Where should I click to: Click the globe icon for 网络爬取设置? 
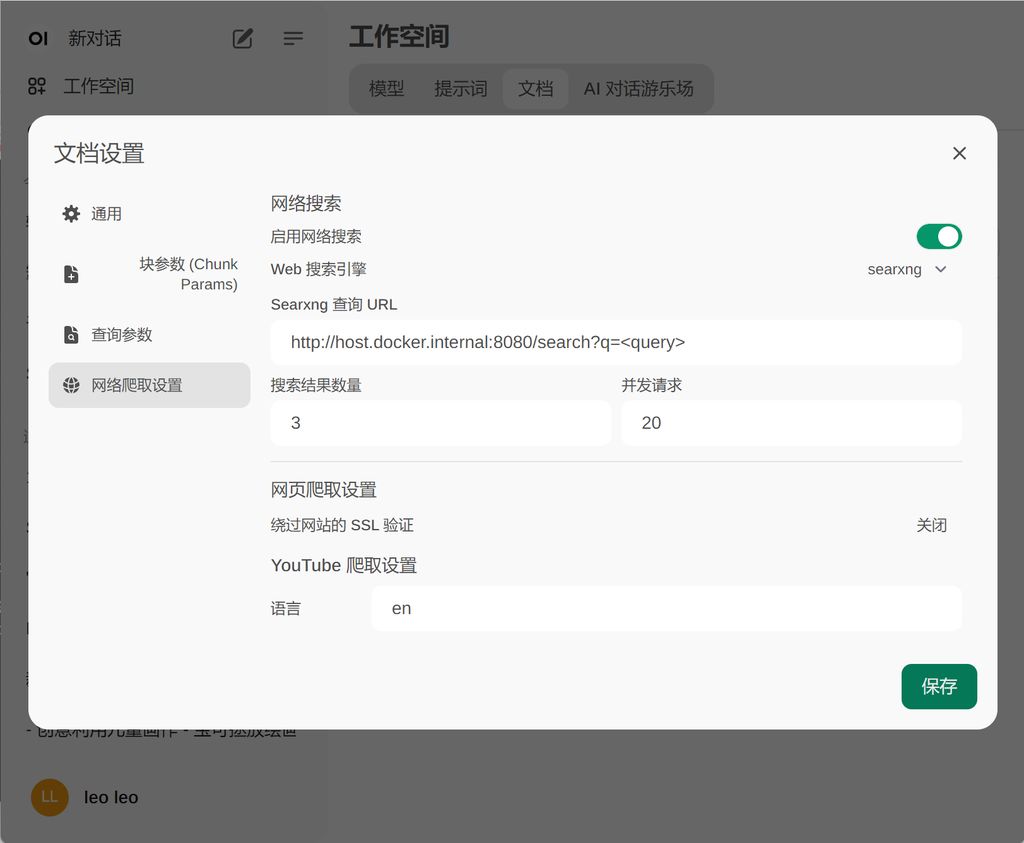pos(71,385)
